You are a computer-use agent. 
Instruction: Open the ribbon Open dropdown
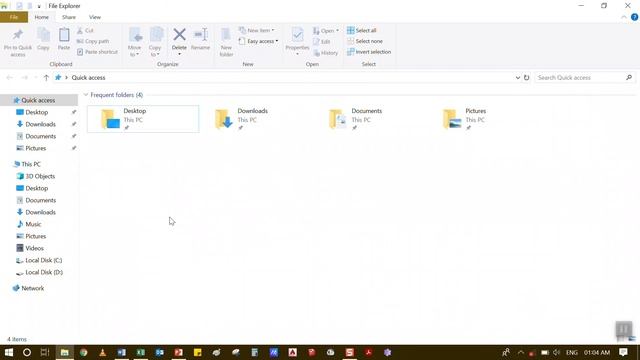326,31
